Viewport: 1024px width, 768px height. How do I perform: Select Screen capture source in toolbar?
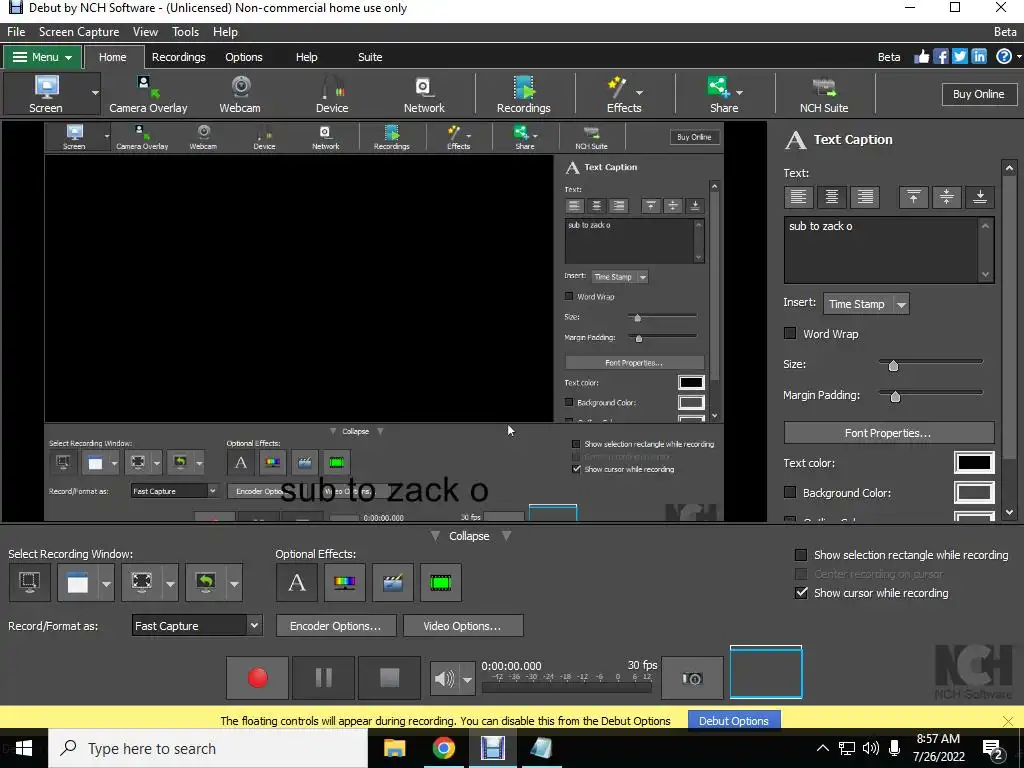point(46,94)
